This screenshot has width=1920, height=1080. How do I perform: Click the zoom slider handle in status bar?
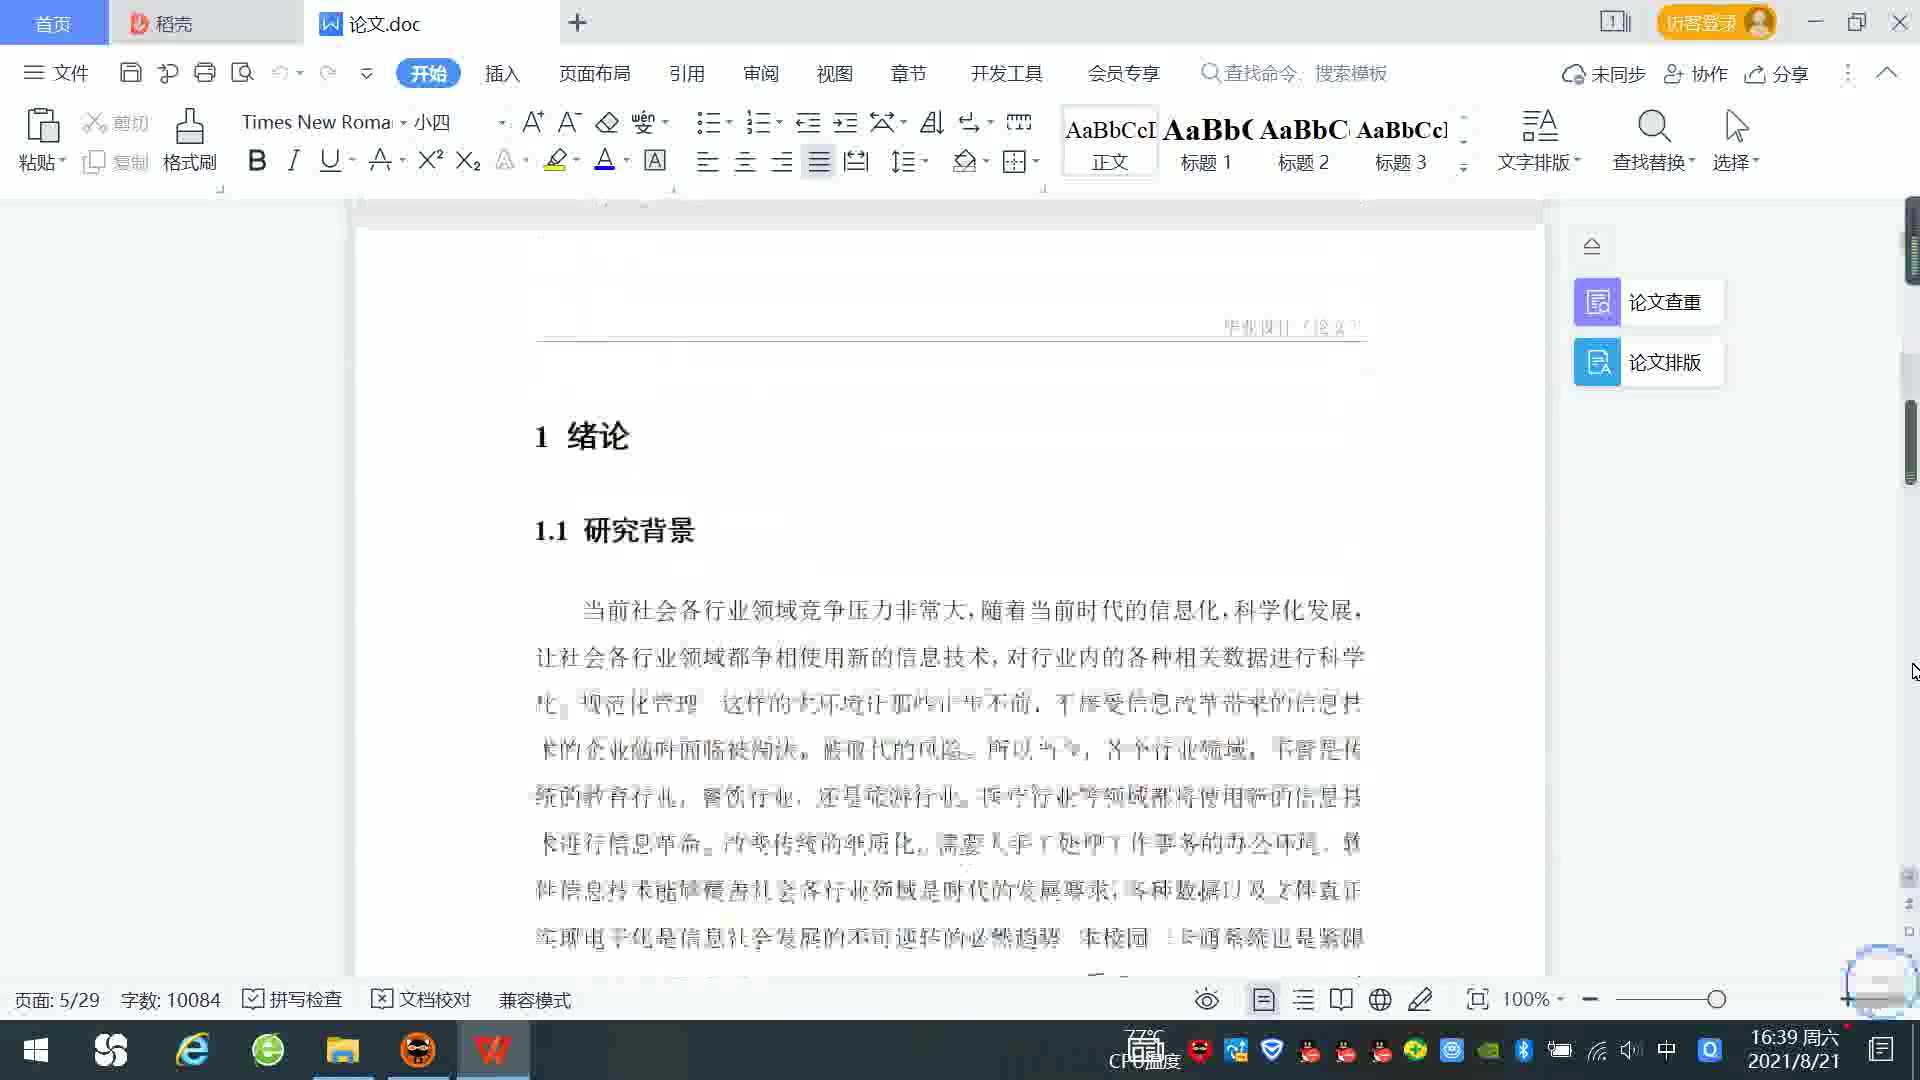[x=1717, y=1000]
